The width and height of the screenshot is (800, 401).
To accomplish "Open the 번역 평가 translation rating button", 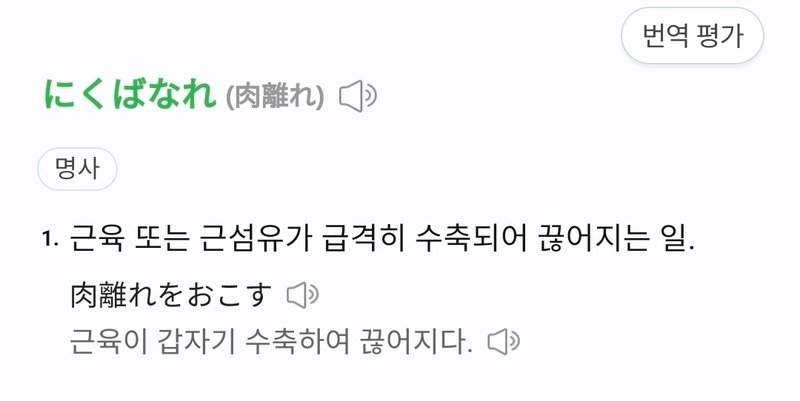I will point(692,36).
